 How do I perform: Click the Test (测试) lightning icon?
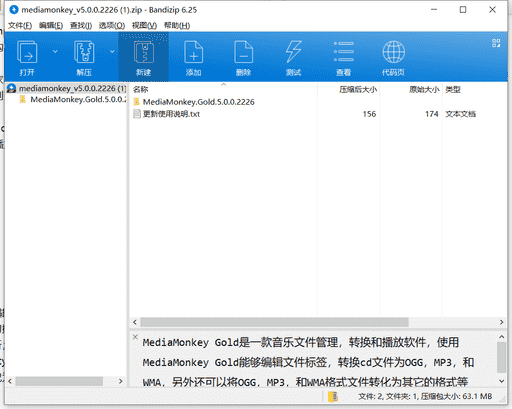pyautogui.click(x=293, y=57)
